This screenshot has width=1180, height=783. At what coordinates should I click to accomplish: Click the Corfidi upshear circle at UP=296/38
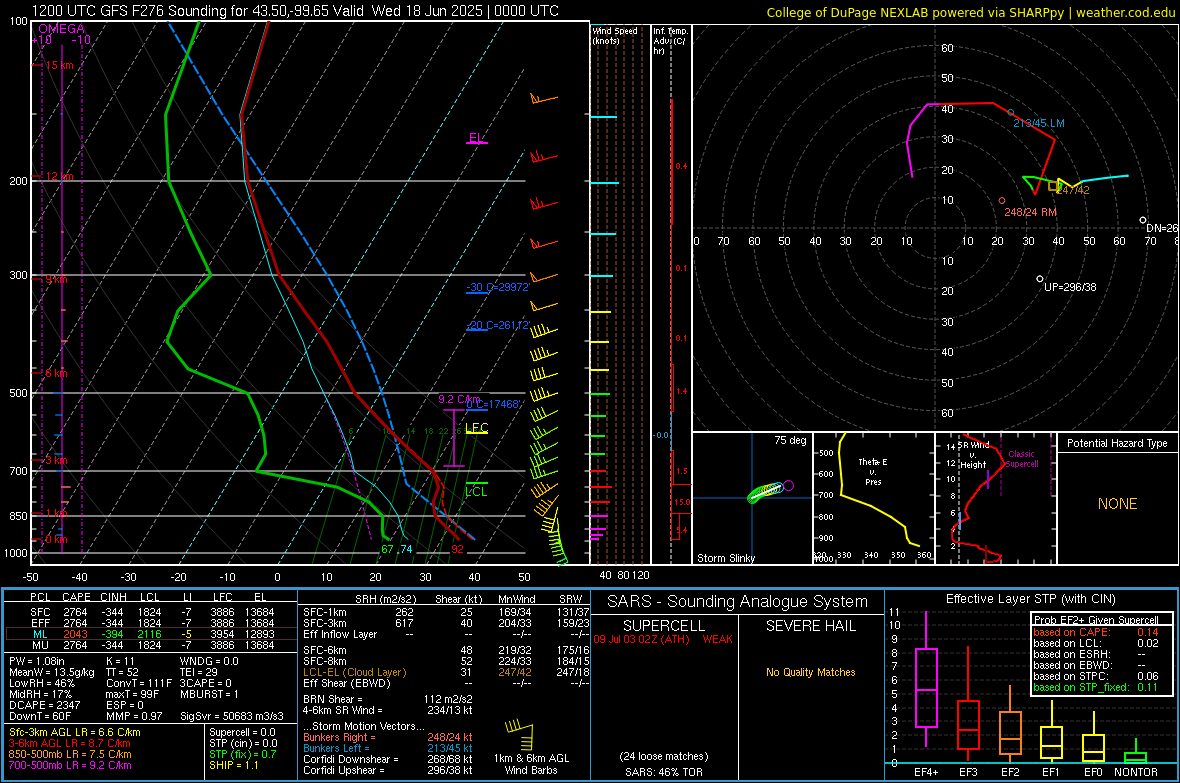1040,279
